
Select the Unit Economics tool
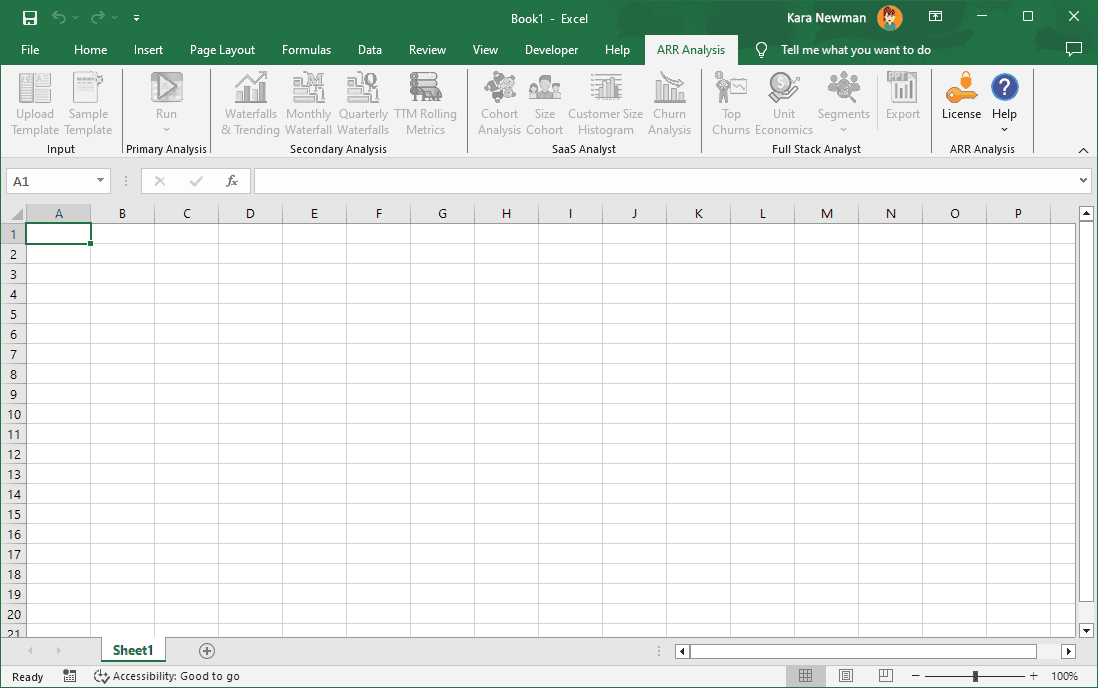(x=784, y=103)
